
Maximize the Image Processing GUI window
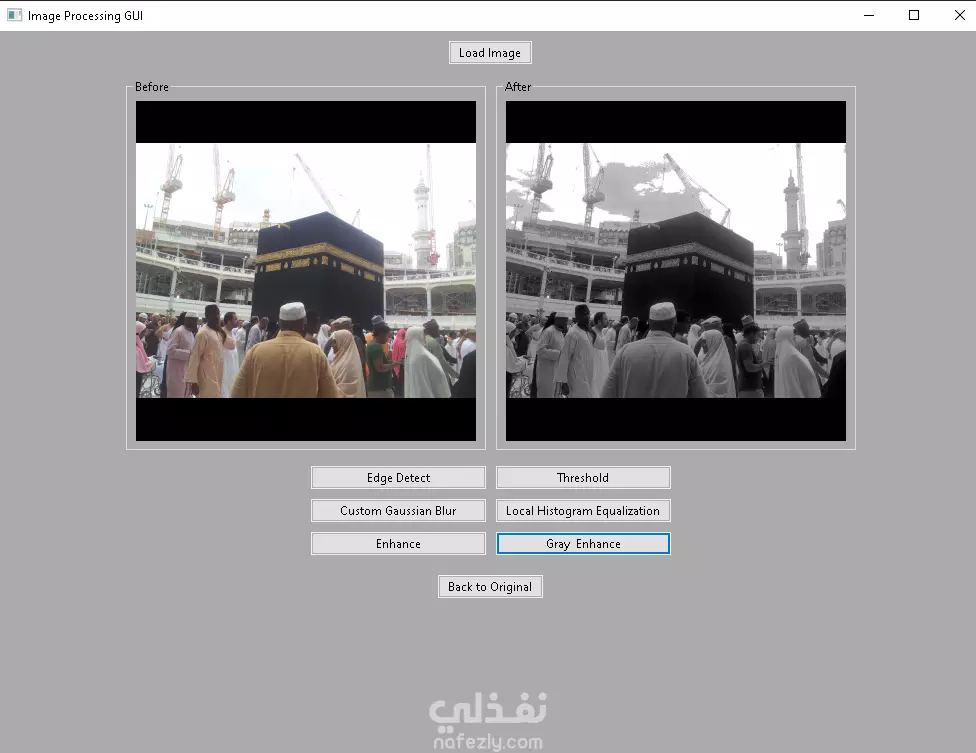[x=914, y=15]
